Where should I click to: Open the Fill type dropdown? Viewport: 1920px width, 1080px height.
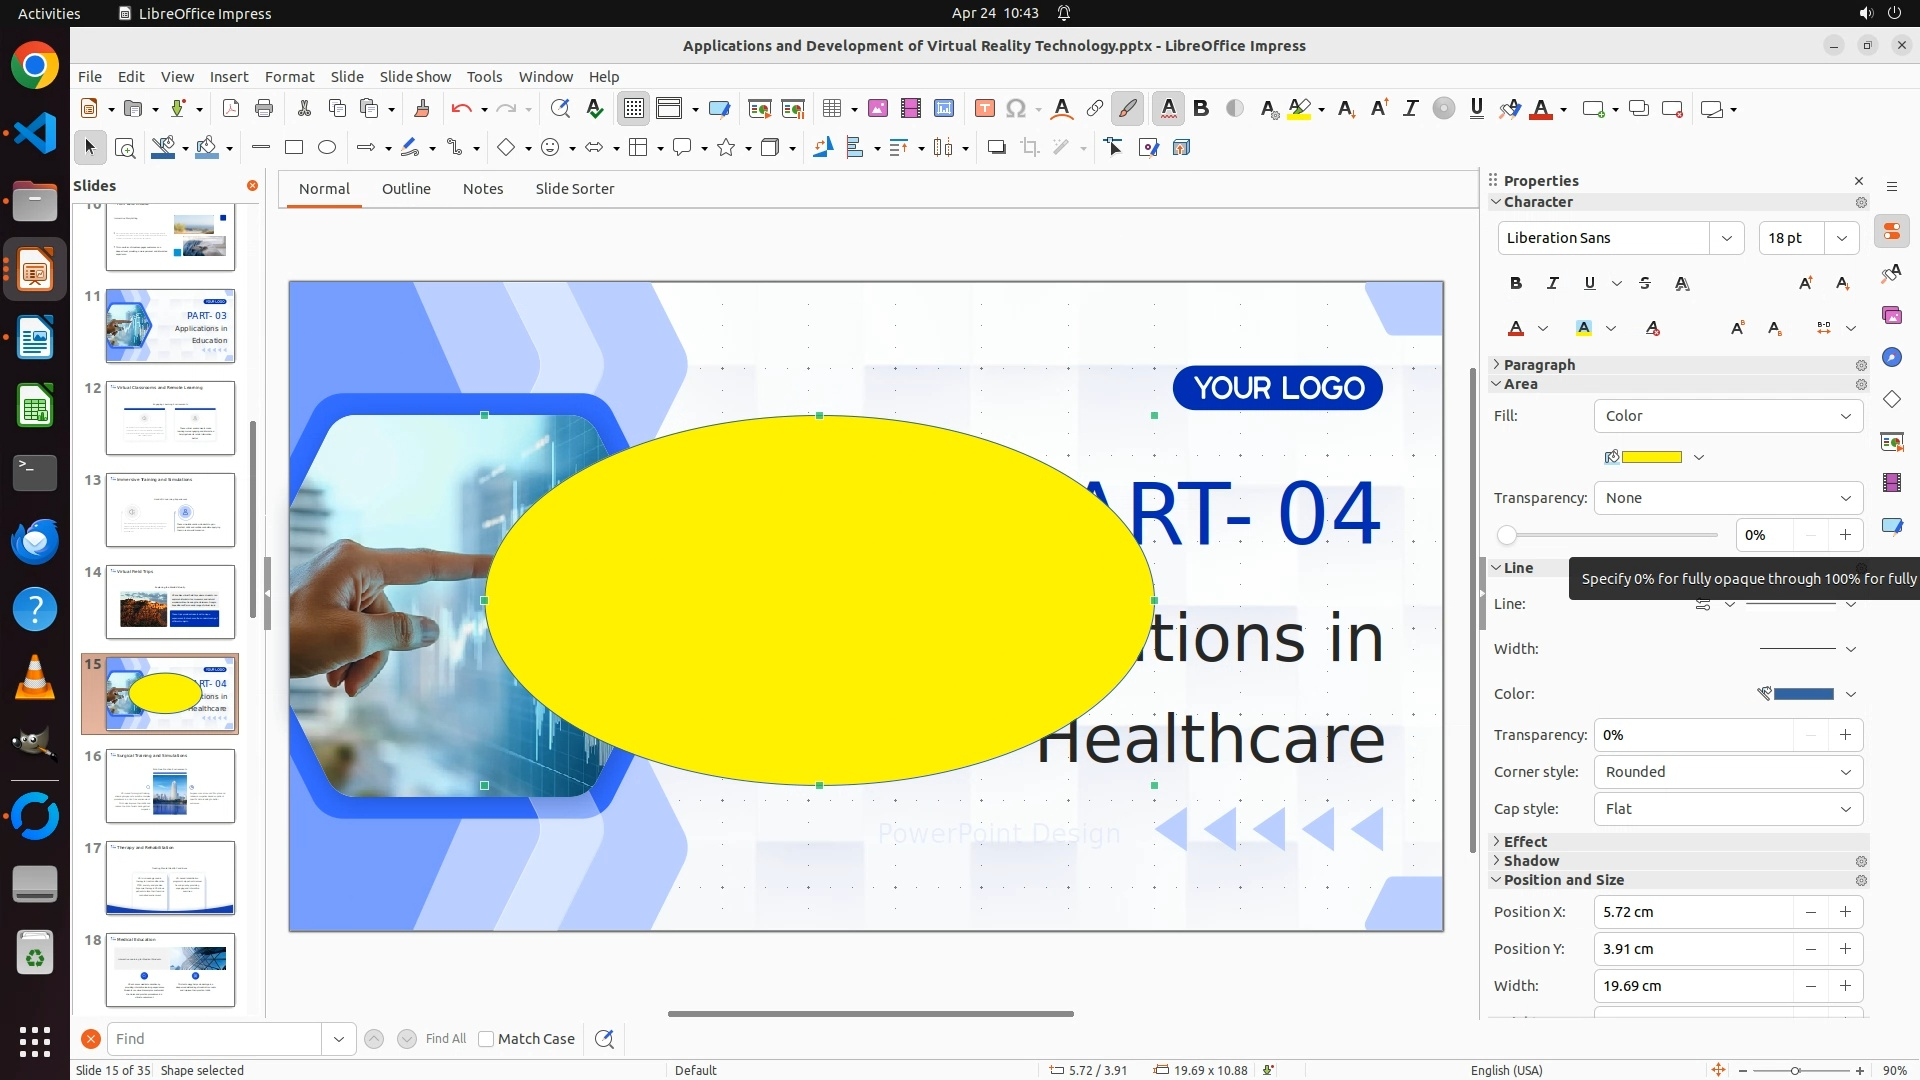[1728, 416]
